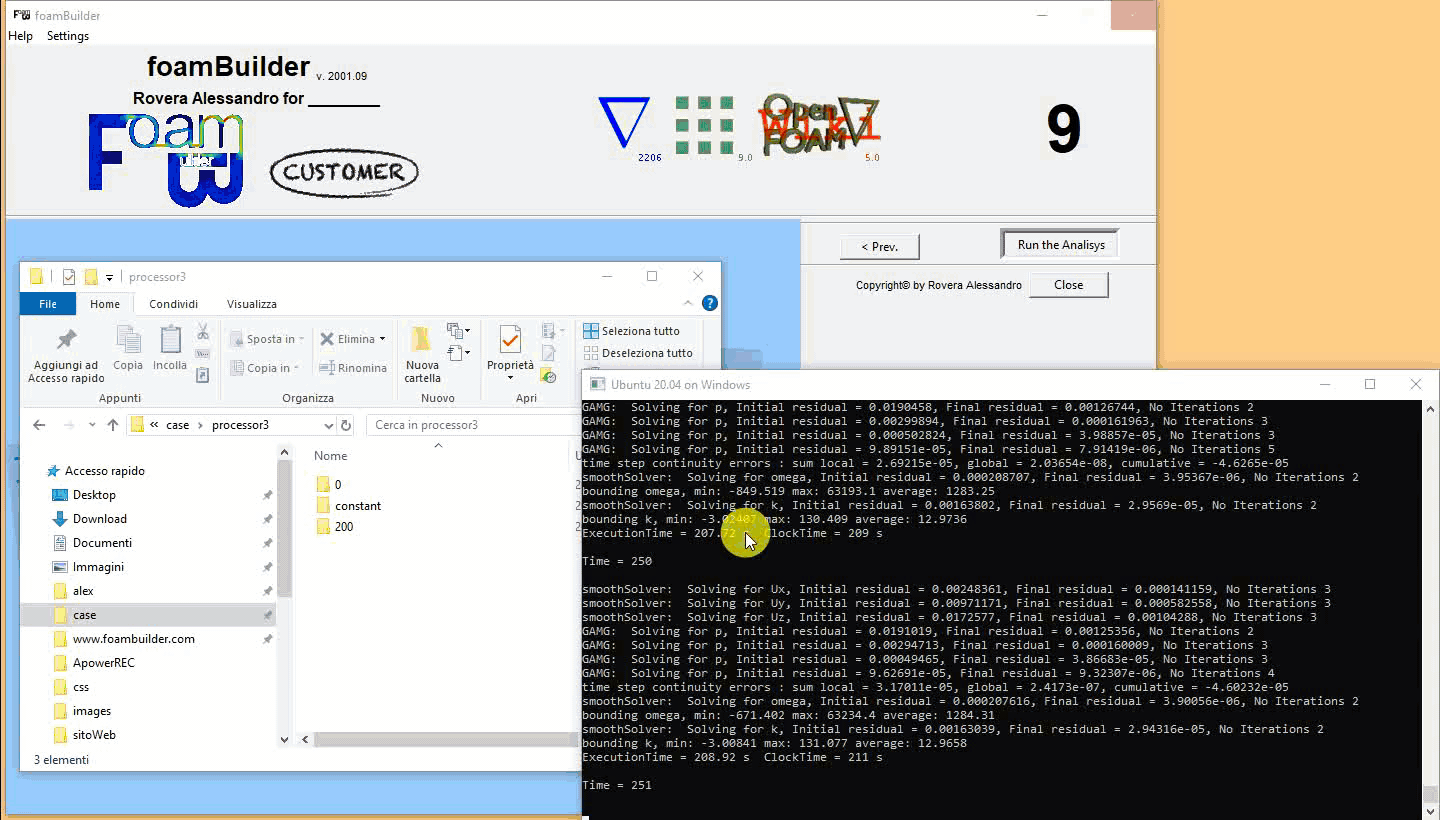1440x820 pixels.
Task: Click the blue Help question mark icon
Action: click(x=709, y=303)
